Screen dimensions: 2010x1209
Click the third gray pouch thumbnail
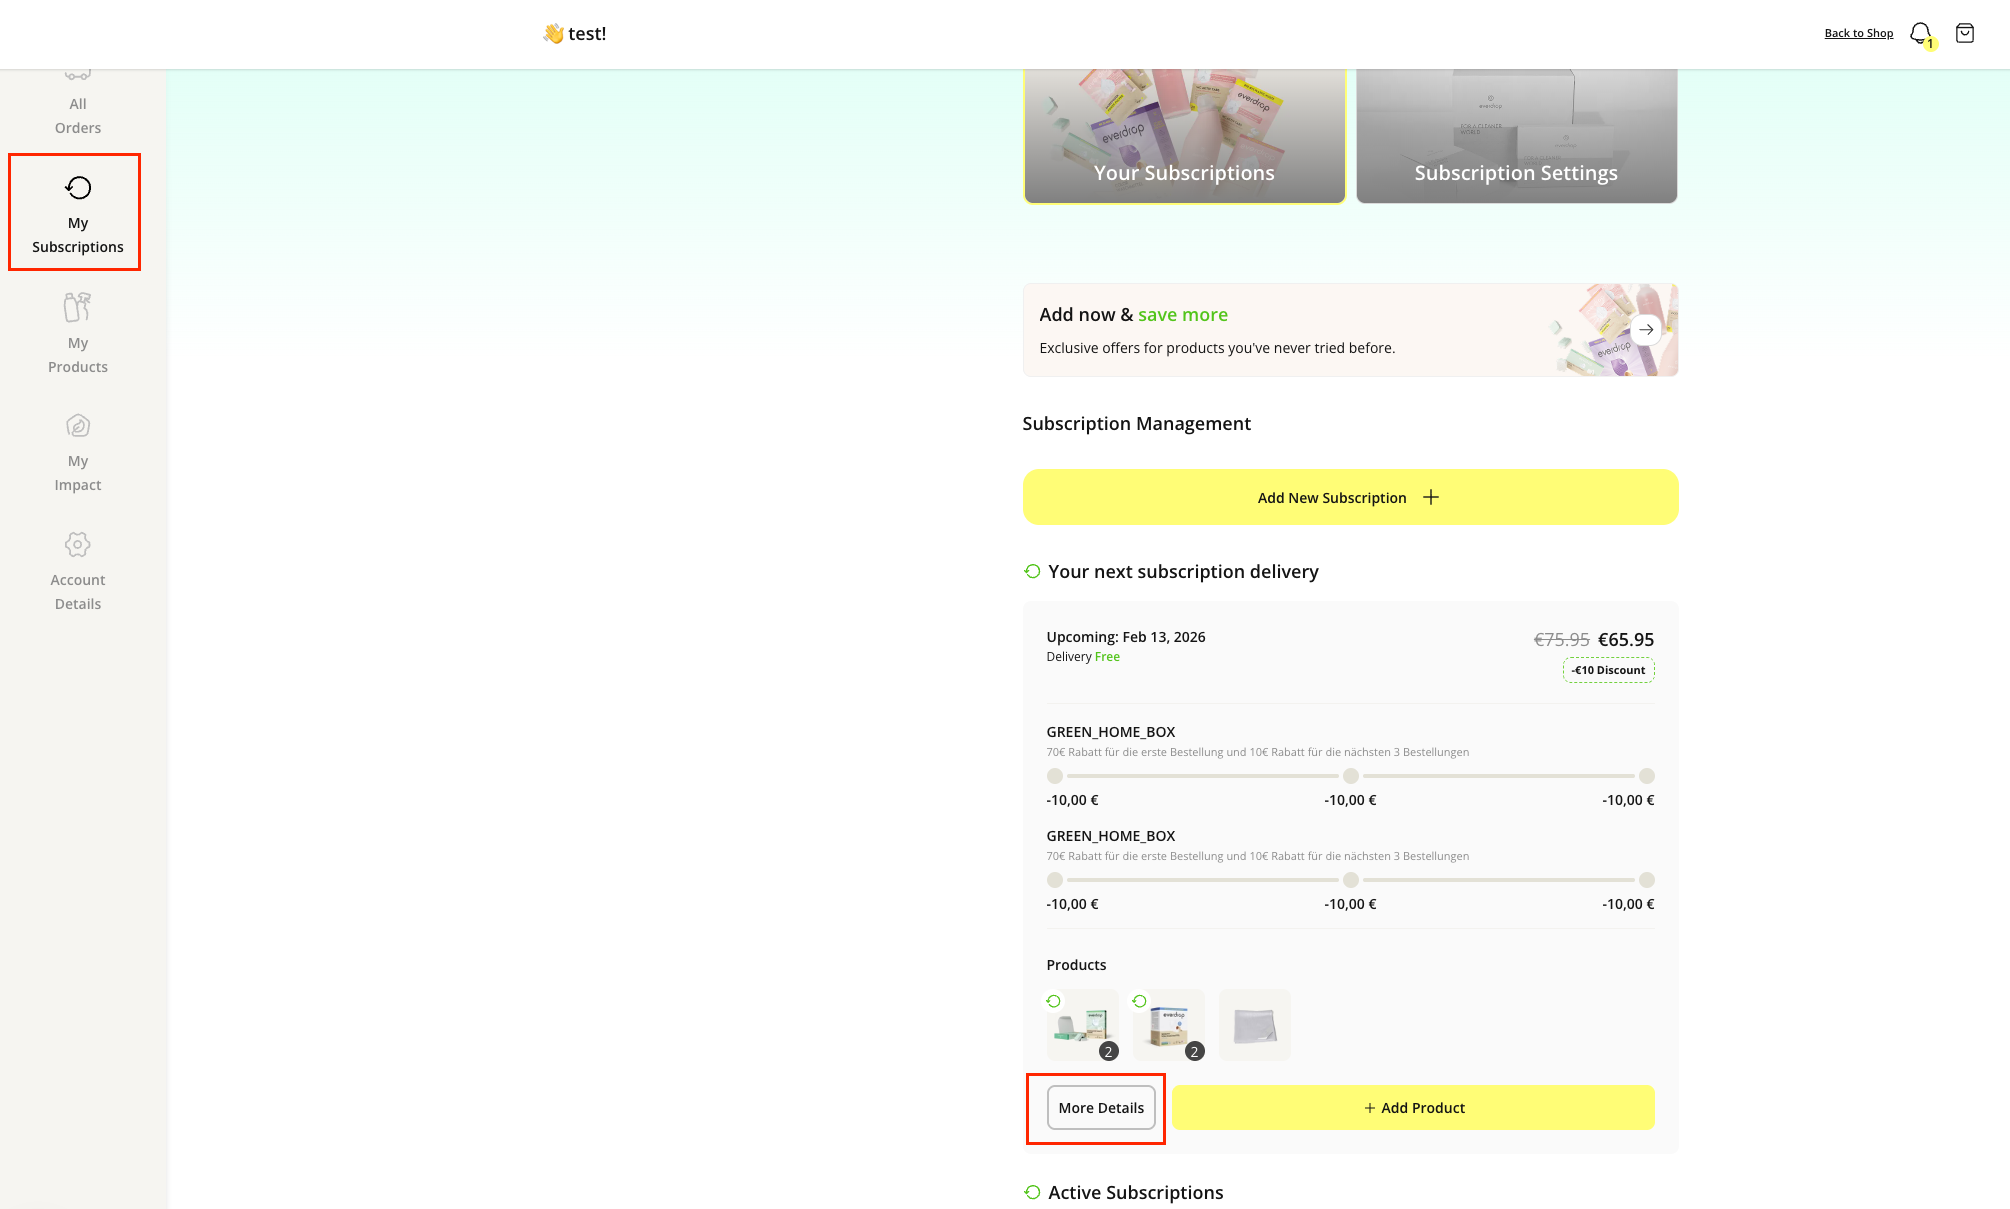pyautogui.click(x=1254, y=1025)
